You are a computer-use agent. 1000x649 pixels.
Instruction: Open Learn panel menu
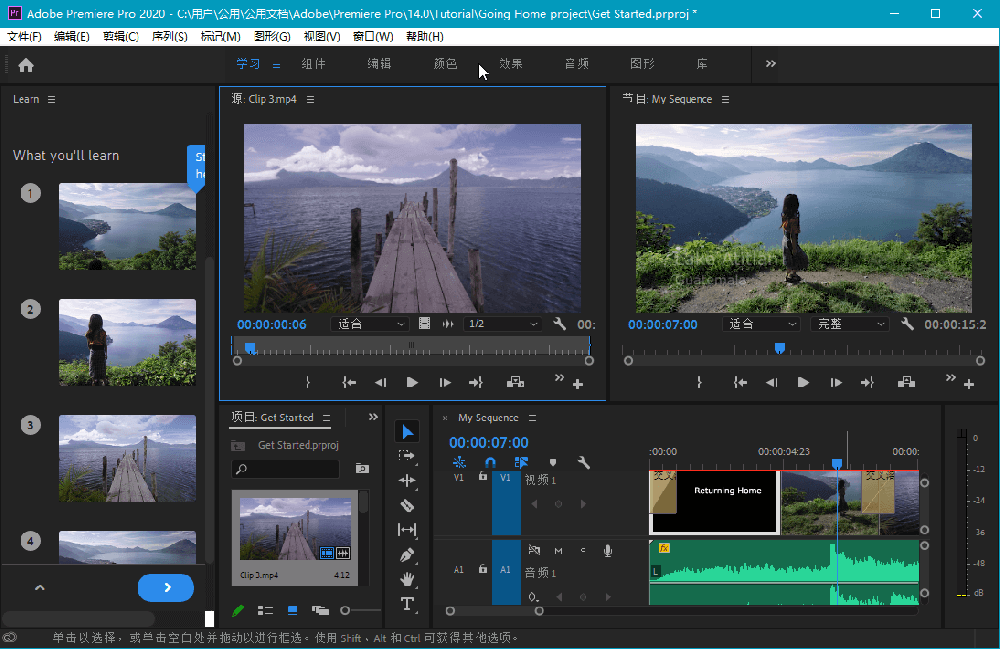(52, 99)
